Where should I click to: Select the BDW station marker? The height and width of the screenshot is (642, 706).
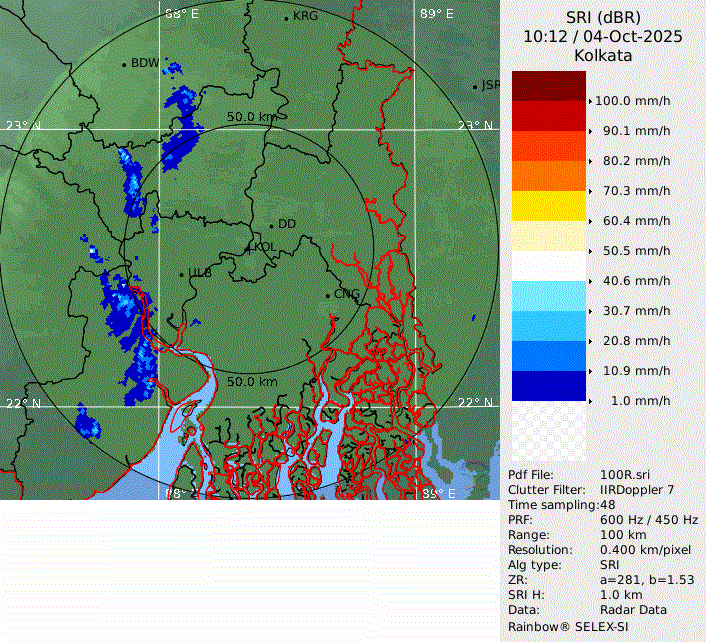click(124, 64)
